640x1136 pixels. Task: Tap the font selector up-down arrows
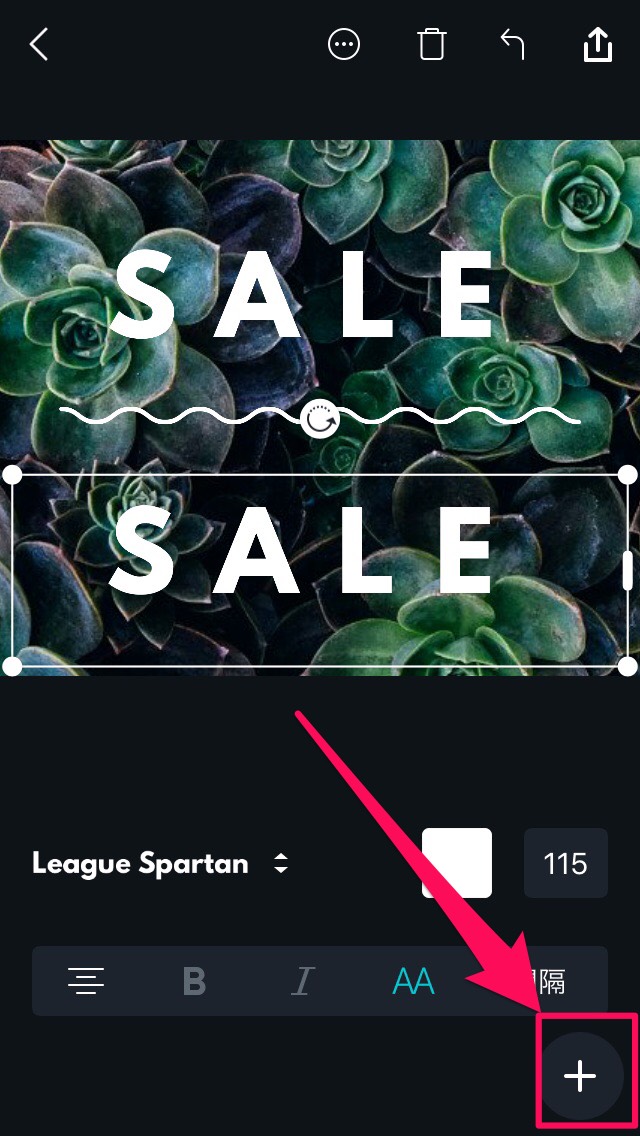280,863
